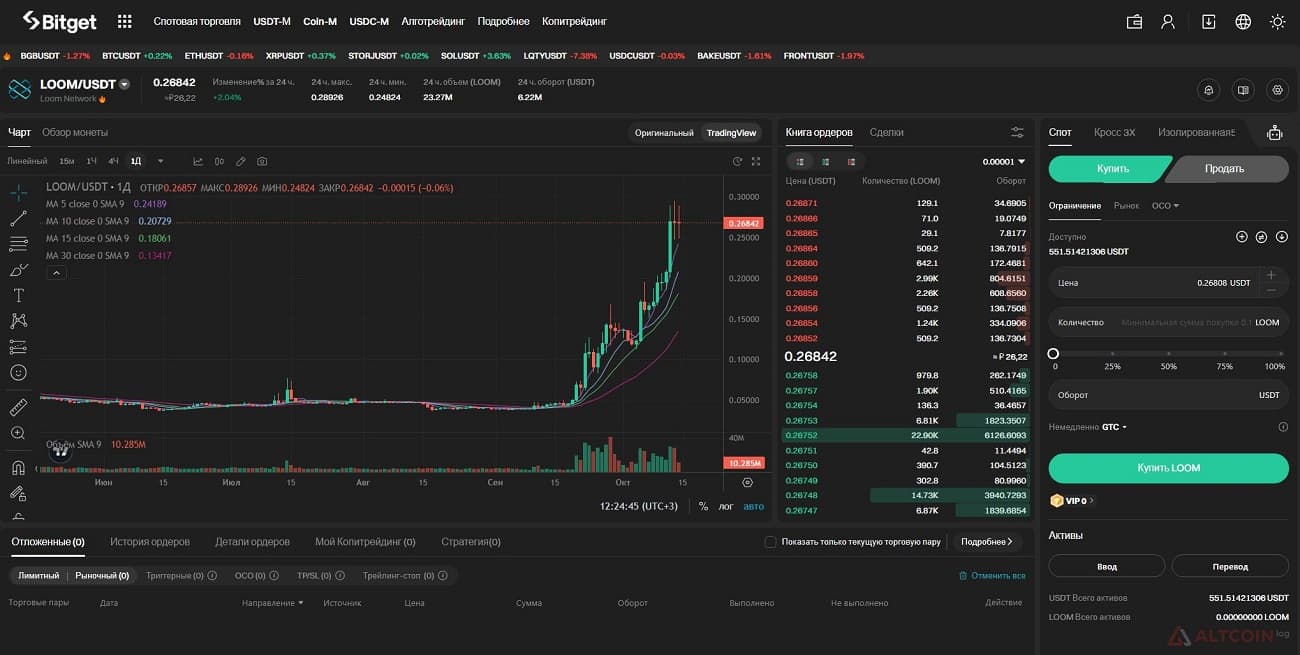This screenshot has width=1300, height=655.
Task: Select the text annotation tool
Action: (x=18, y=295)
